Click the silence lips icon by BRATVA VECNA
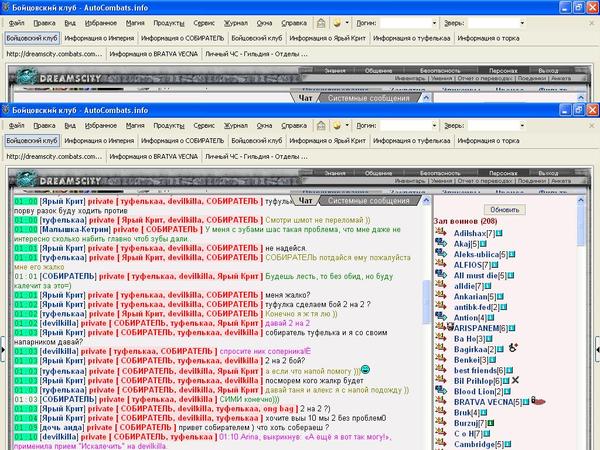Image resolution: width=600 pixels, height=450 pixels. click(538, 401)
